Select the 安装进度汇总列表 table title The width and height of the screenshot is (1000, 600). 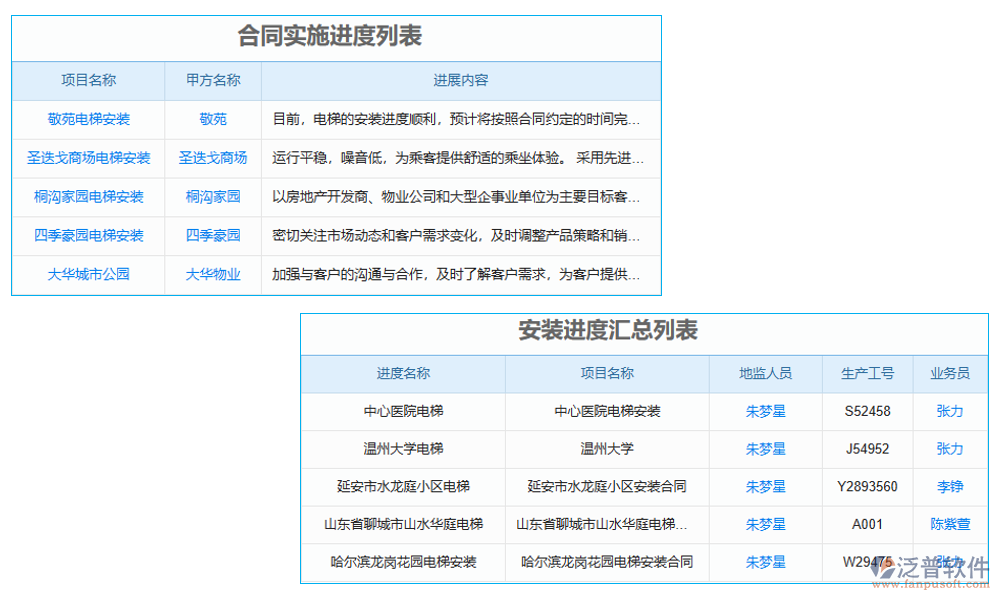click(608, 331)
